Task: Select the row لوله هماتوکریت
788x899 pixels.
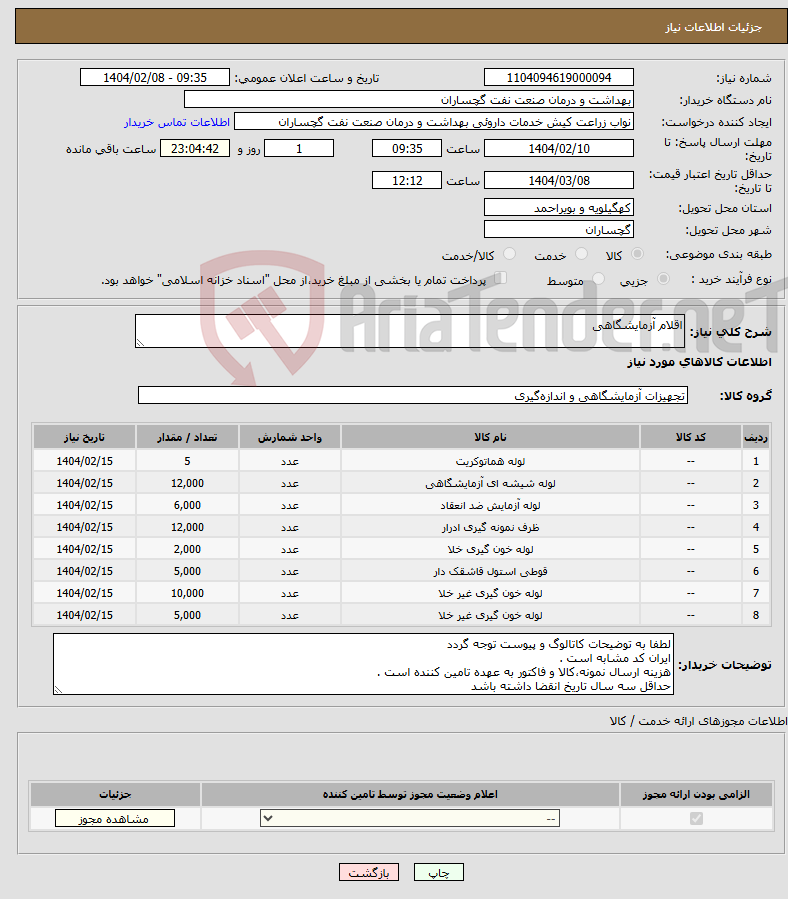Action: 402,461
